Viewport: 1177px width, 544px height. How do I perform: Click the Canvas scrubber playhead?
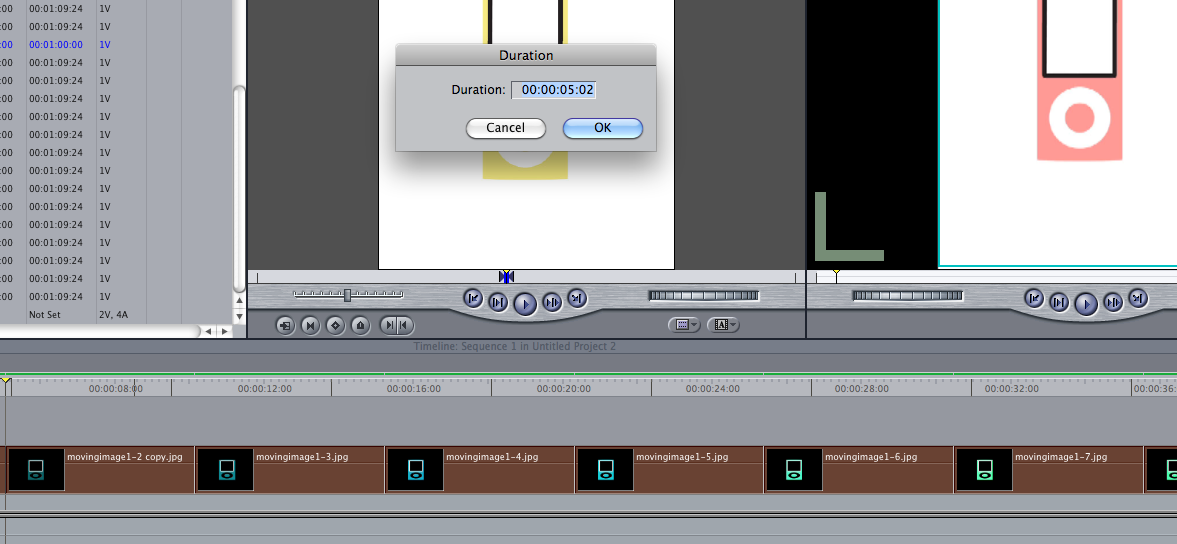pyautogui.click(x=836, y=276)
